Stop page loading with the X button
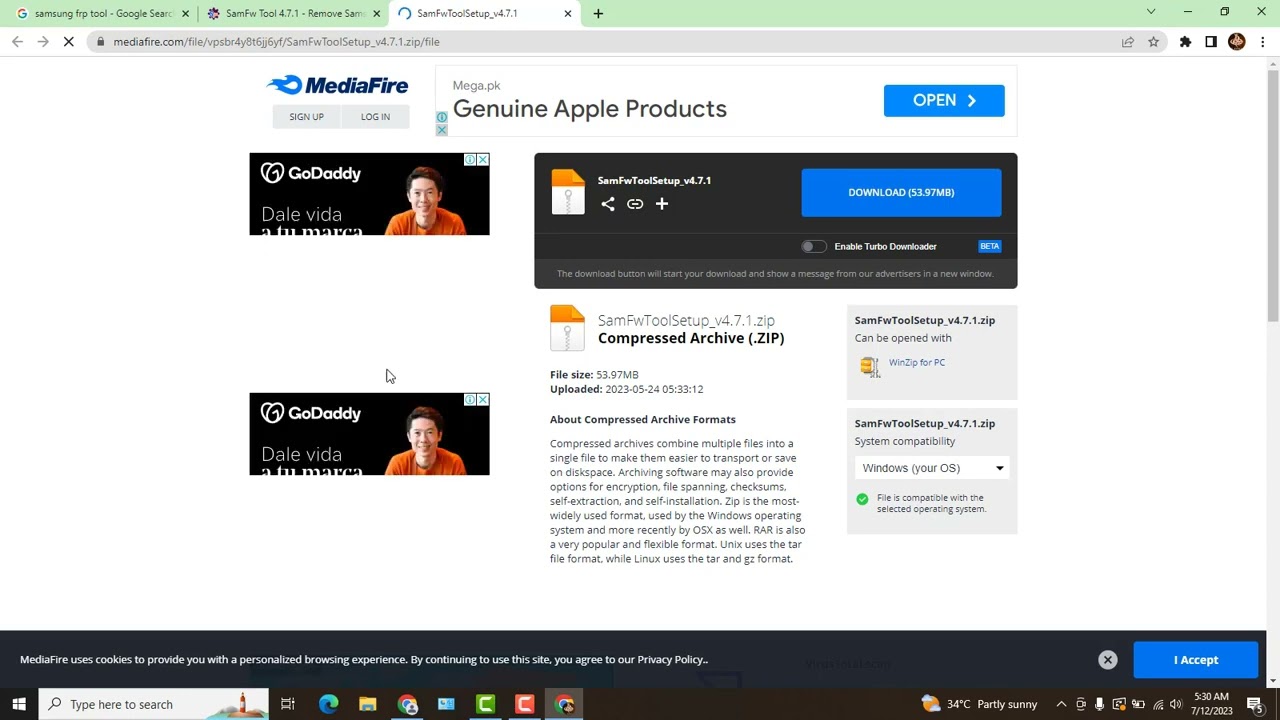Screen dimensions: 1280x720 [x=69, y=42]
